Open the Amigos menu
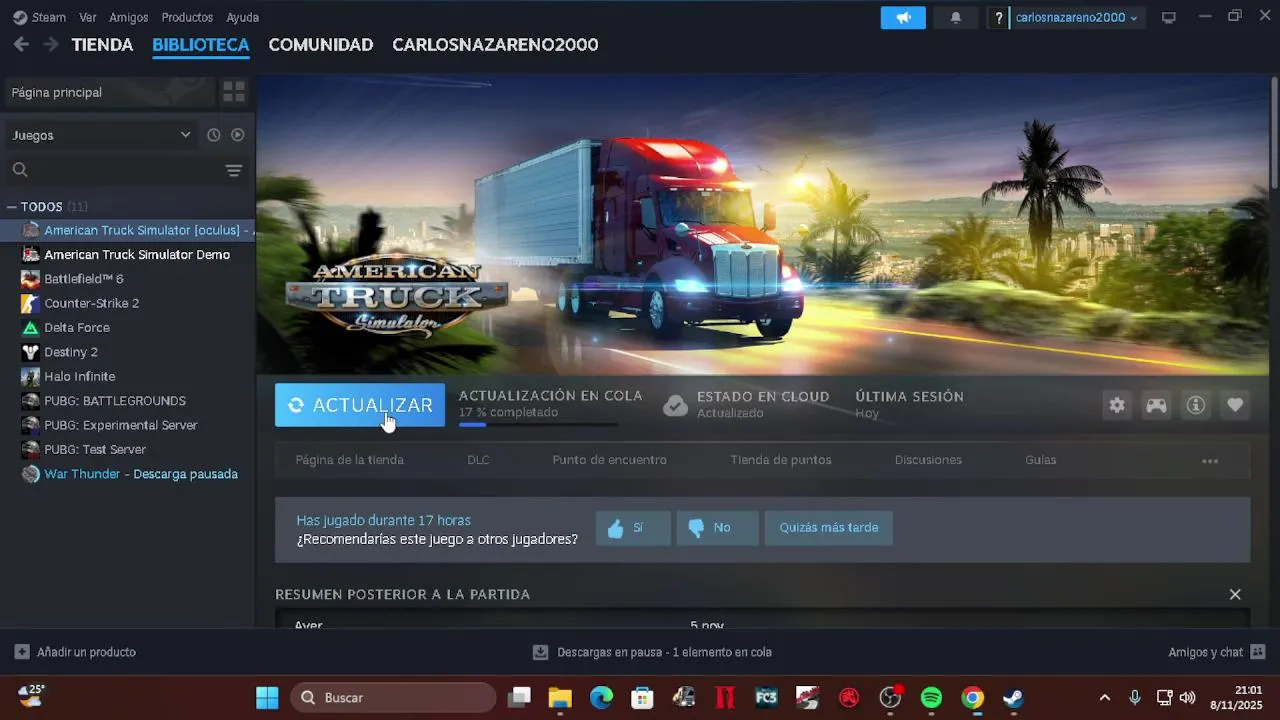 [128, 17]
